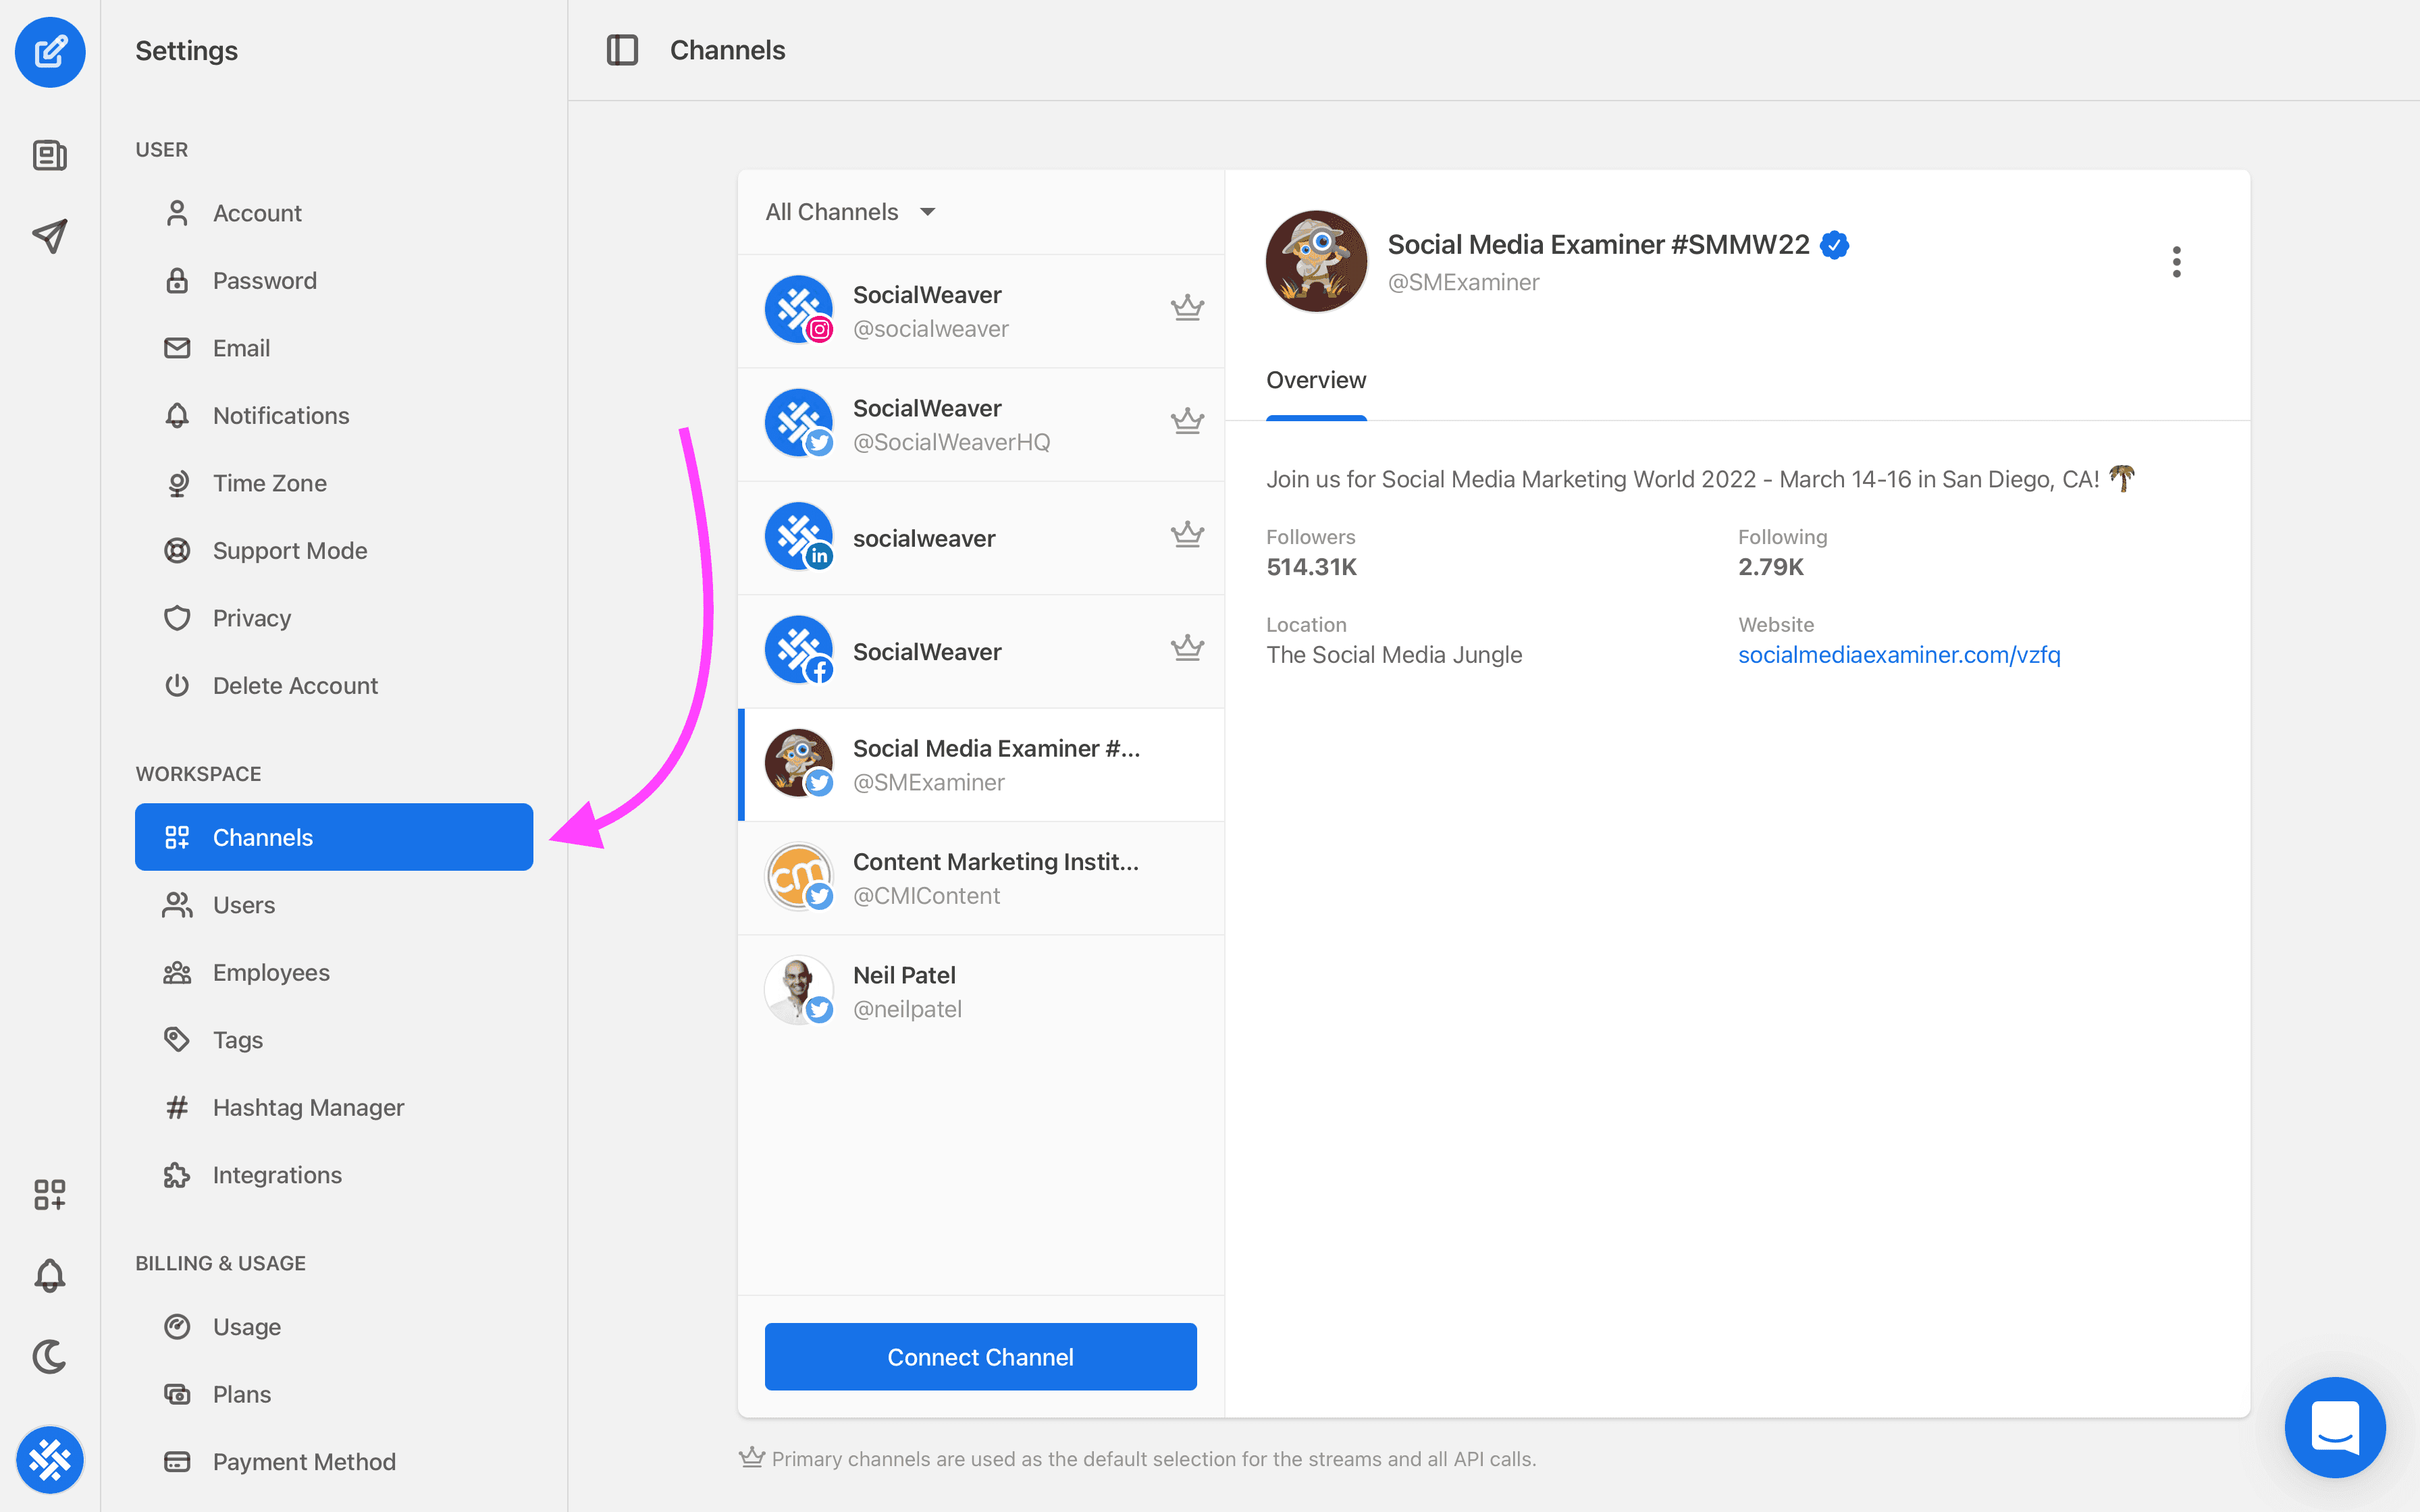2420x1512 pixels.
Task: Select the Overview tab
Action: [1316, 380]
